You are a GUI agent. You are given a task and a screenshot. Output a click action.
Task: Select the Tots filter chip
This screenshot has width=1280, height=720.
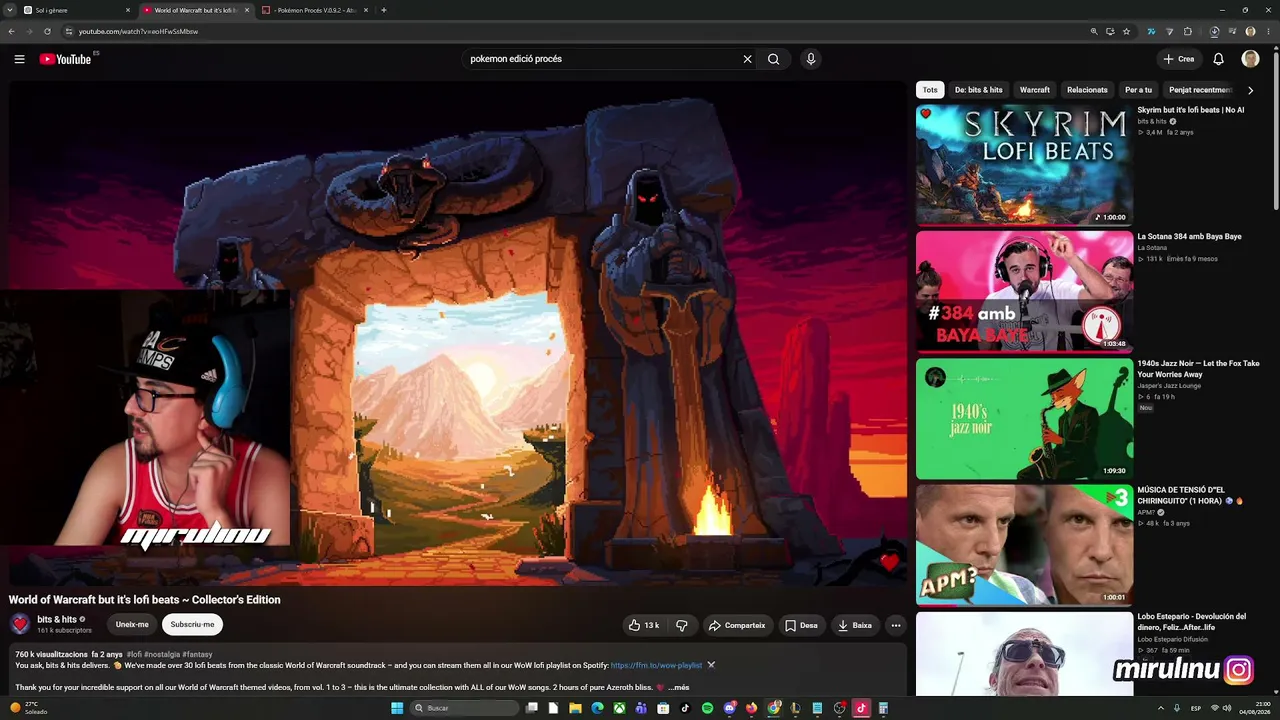[930, 90]
